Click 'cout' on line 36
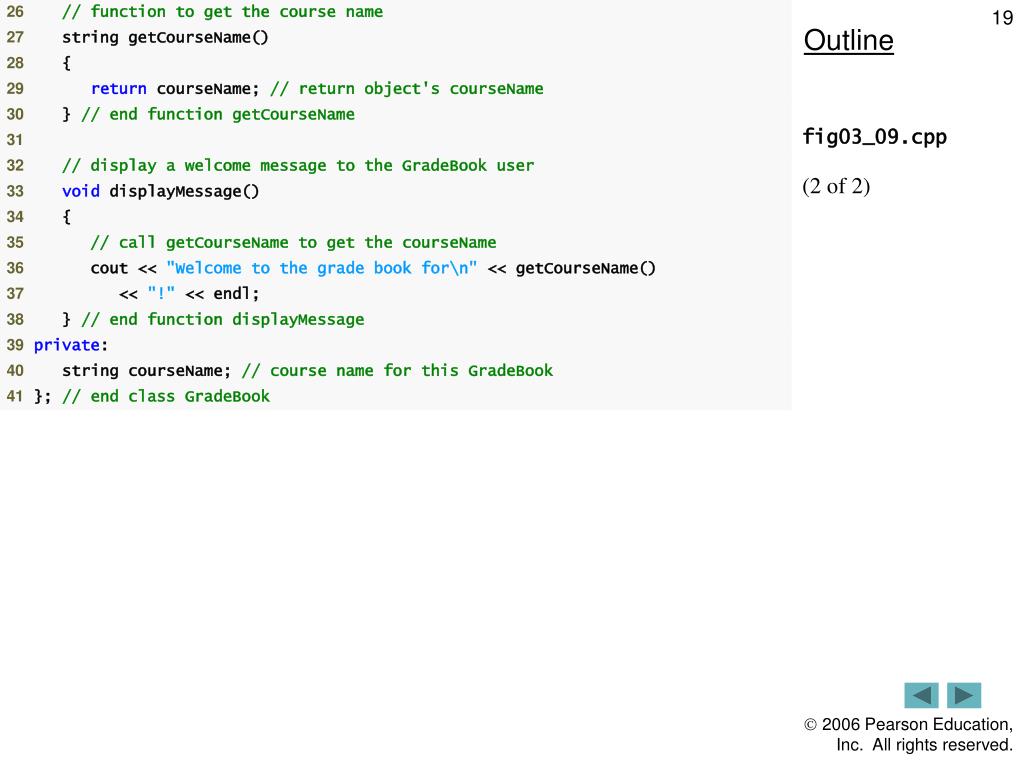 [x=109, y=268]
